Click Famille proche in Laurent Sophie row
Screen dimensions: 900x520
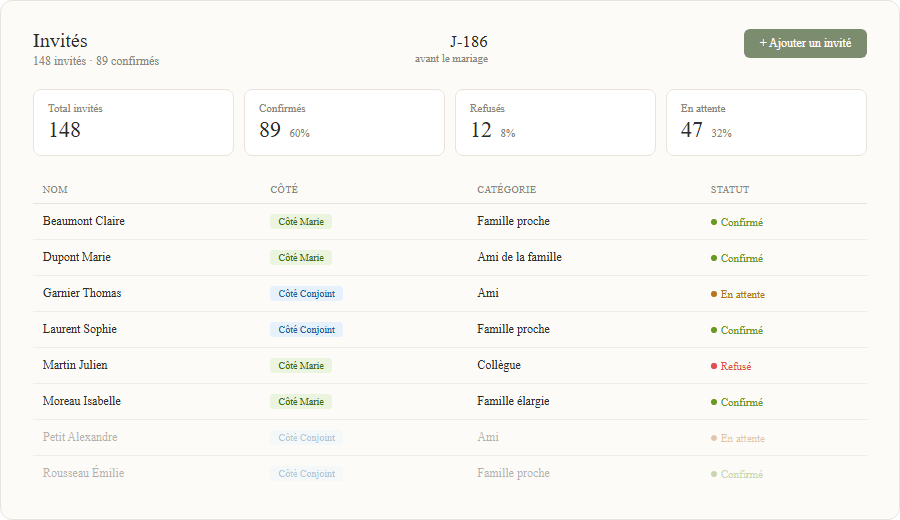(513, 329)
